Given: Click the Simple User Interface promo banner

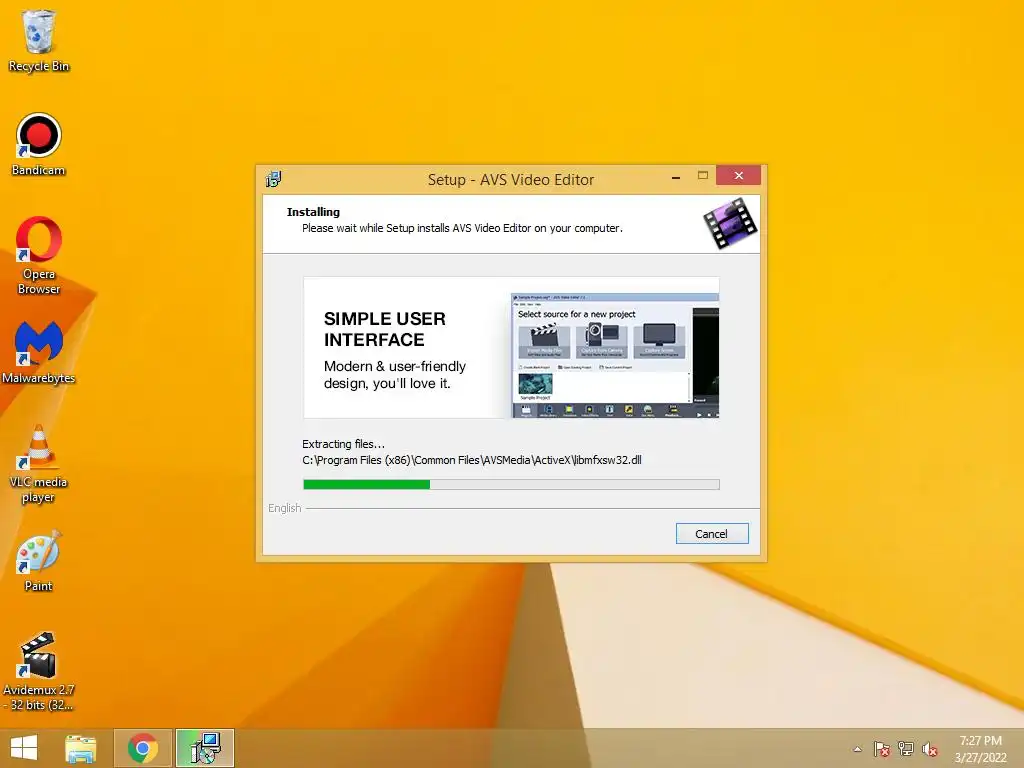Looking at the screenshot, I should coord(511,347).
